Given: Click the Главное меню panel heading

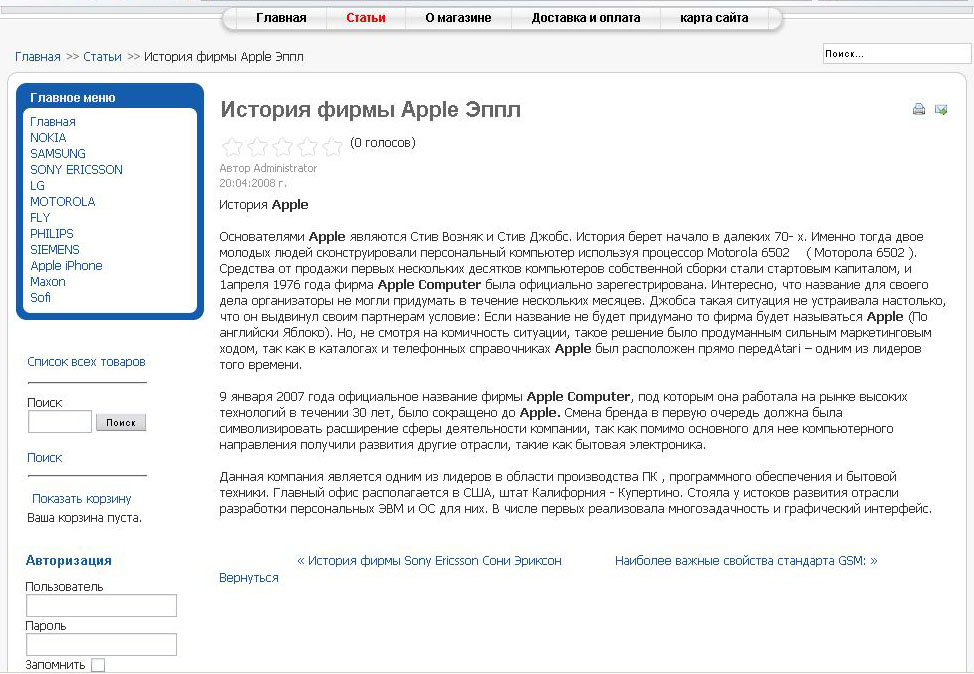Looking at the screenshot, I should tap(73, 98).
